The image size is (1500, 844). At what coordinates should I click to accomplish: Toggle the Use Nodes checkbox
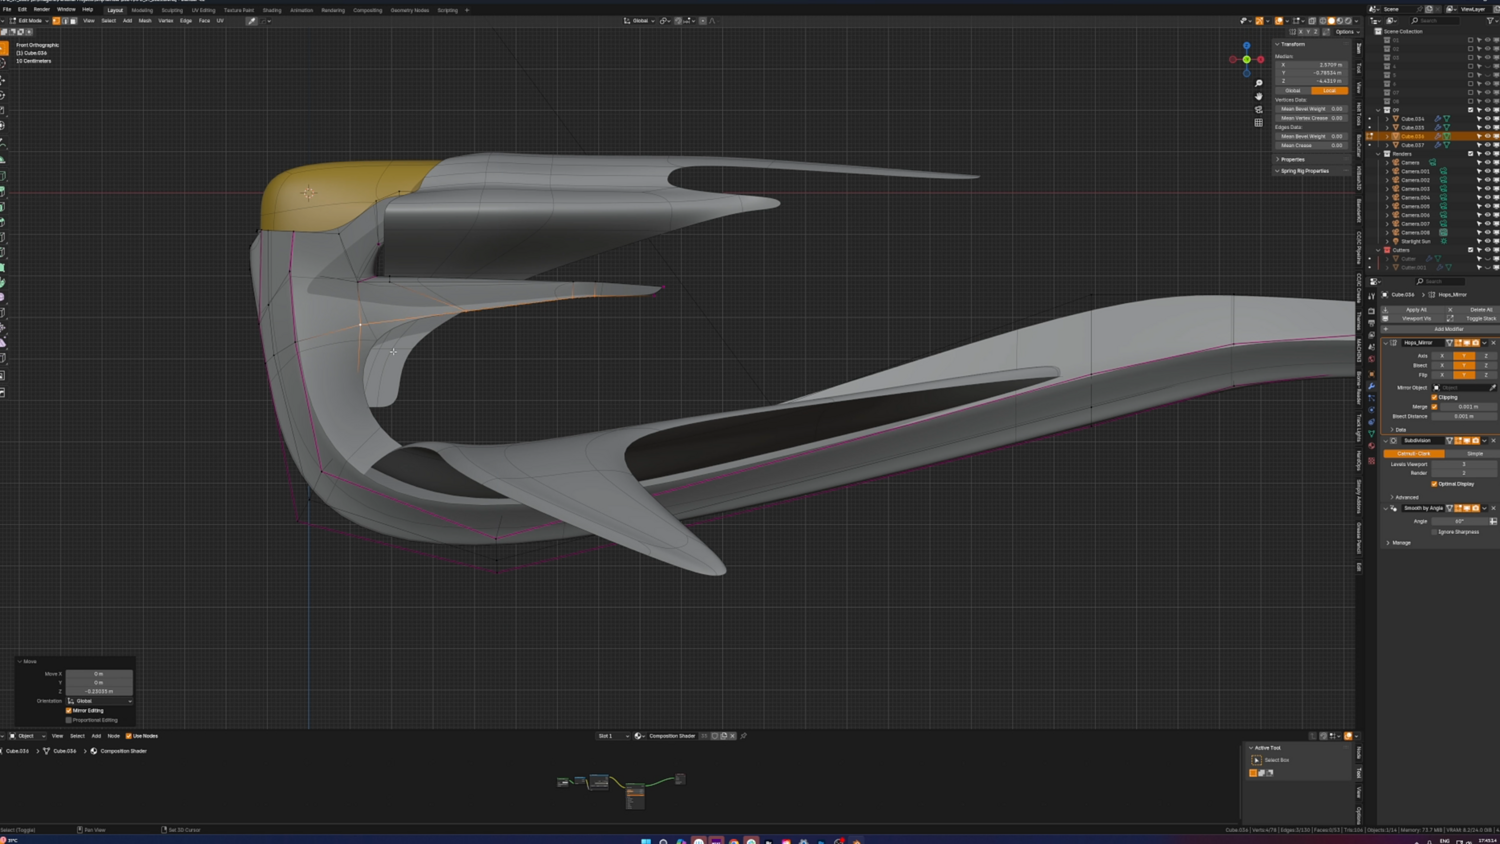point(129,736)
